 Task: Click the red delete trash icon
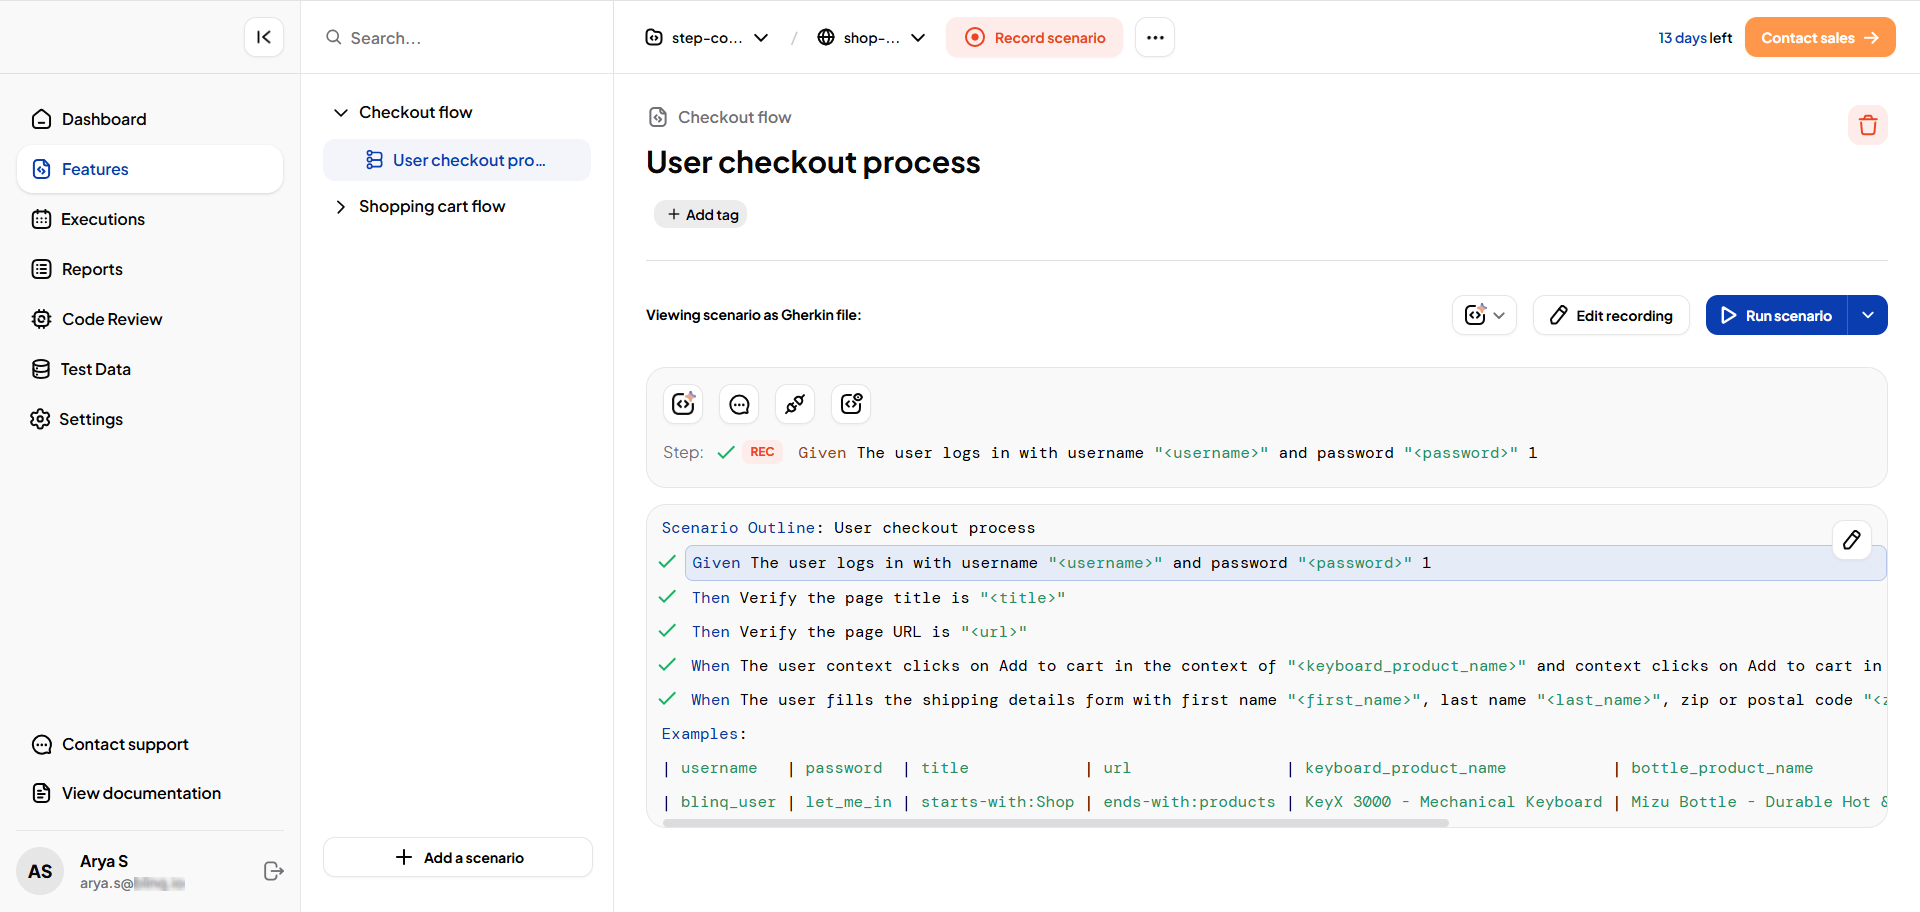[1867, 126]
